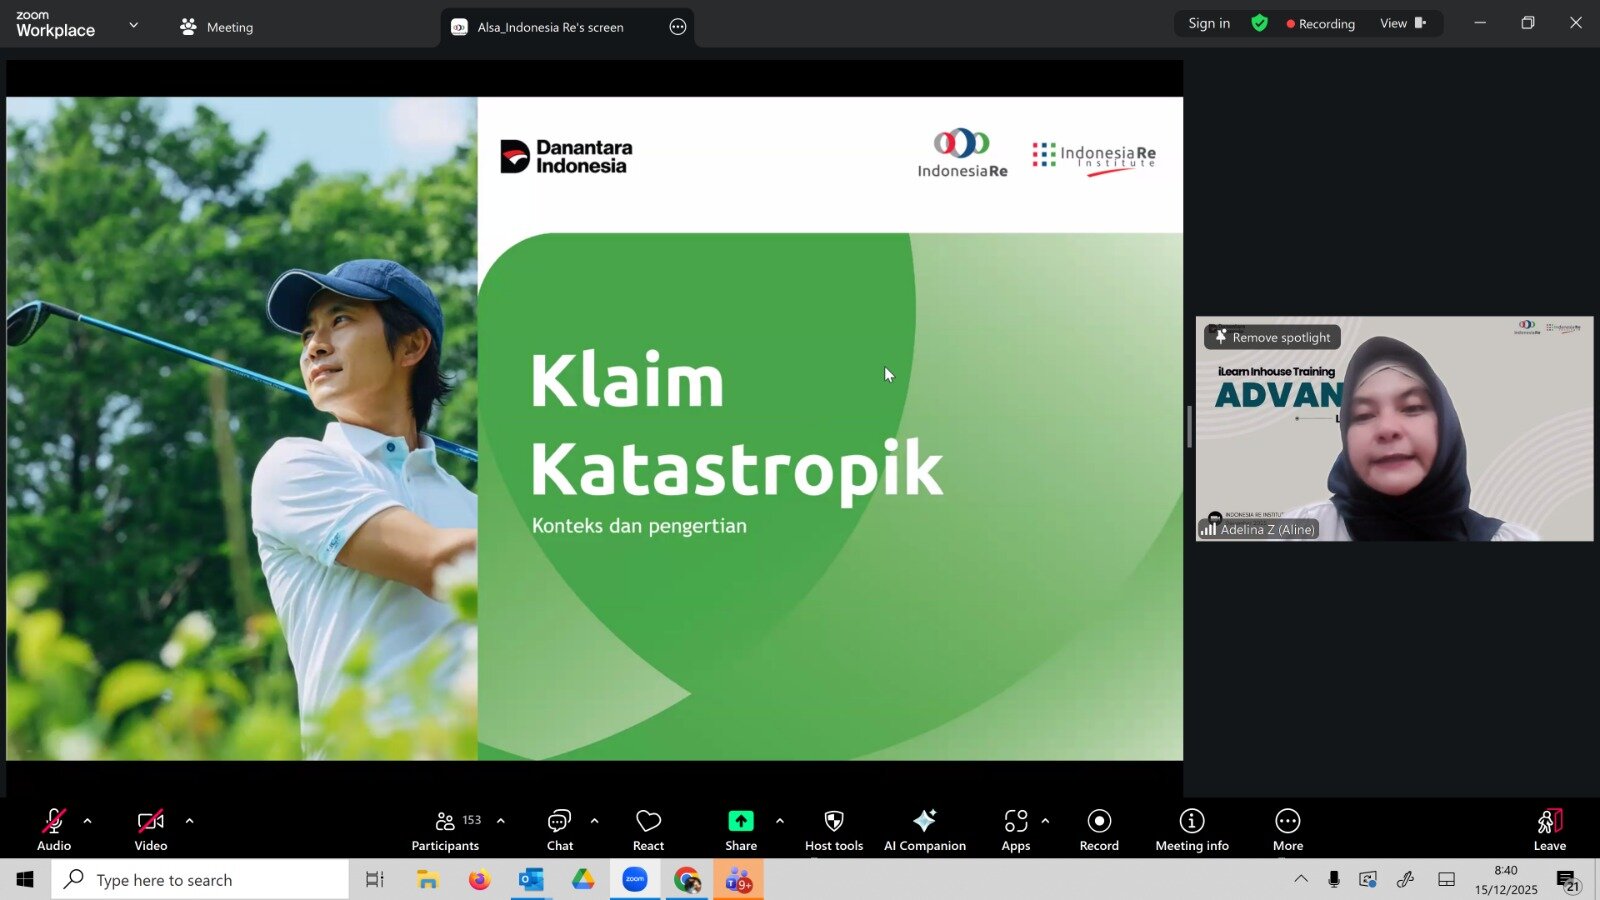This screenshot has height=900, width=1600.
Task: Expand video options arrow next to Video
Action: [190, 821]
